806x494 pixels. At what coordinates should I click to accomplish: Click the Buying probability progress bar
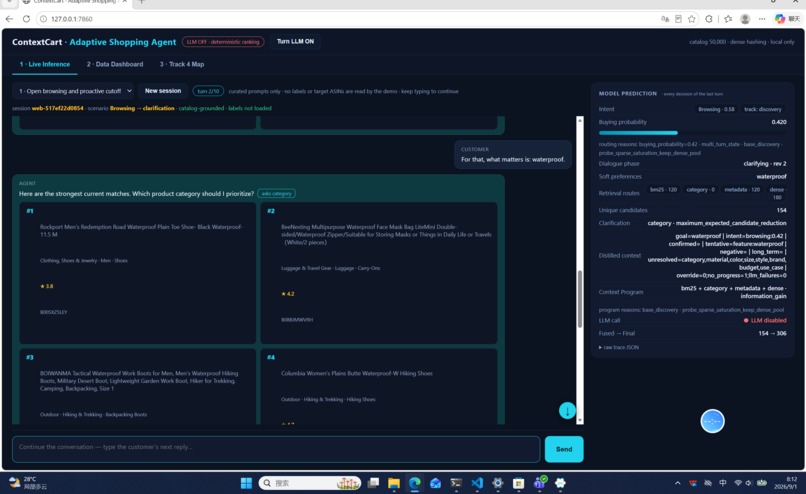tap(692, 133)
